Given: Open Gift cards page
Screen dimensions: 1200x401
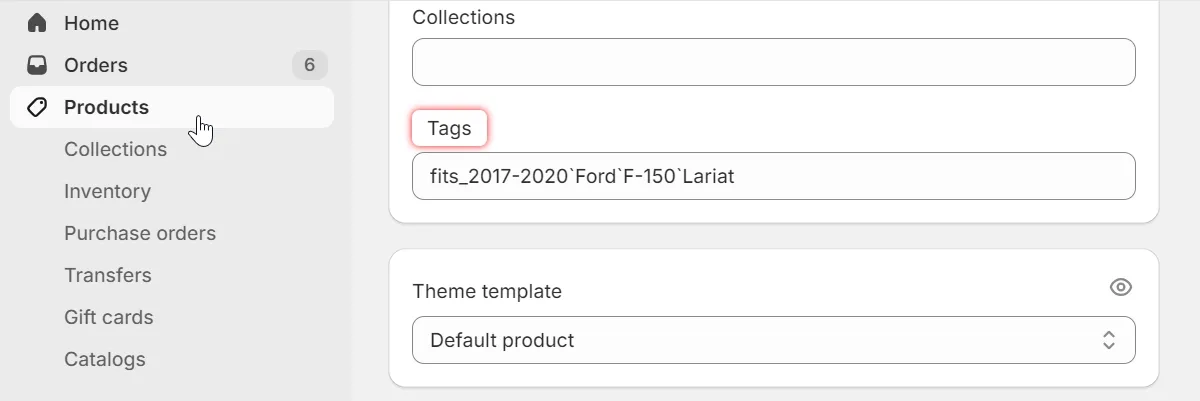Looking at the screenshot, I should pos(109,317).
